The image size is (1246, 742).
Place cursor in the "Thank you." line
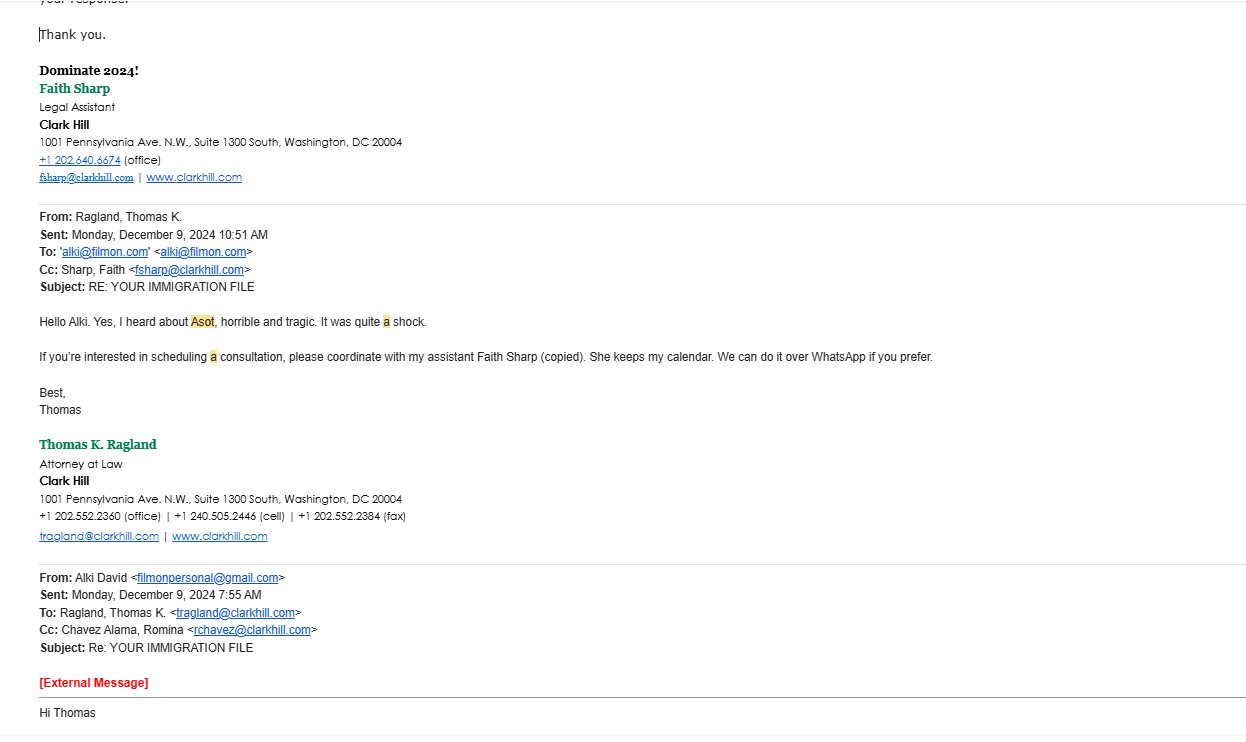(x=73, y=35)
